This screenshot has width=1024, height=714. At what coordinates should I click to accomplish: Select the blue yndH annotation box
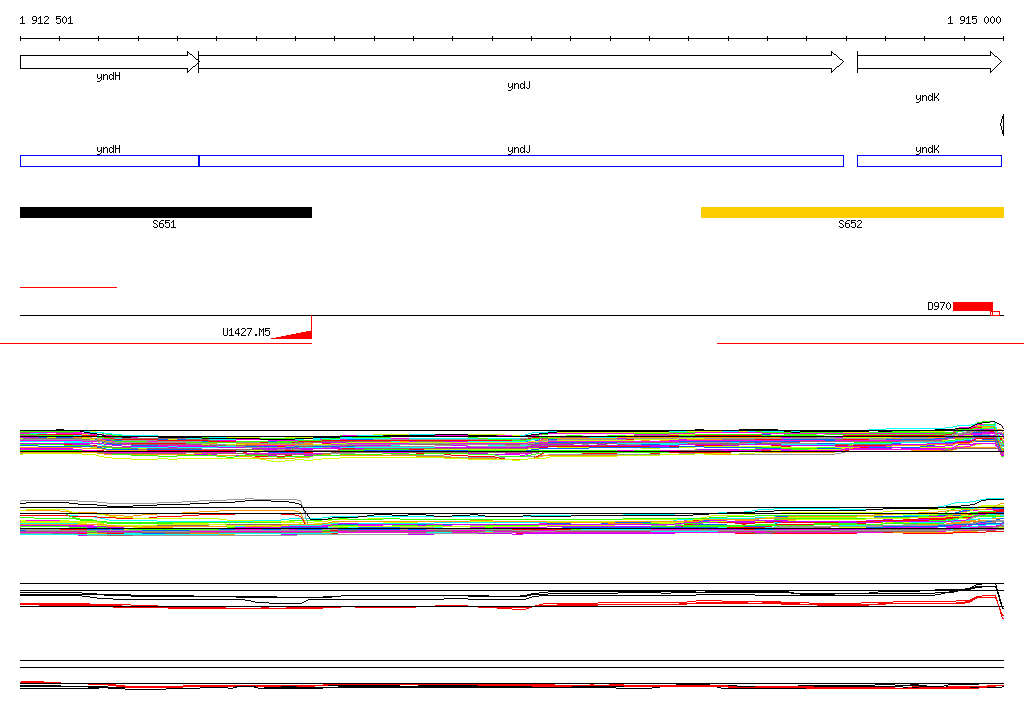pyautogui.click(x=109, y=161)
